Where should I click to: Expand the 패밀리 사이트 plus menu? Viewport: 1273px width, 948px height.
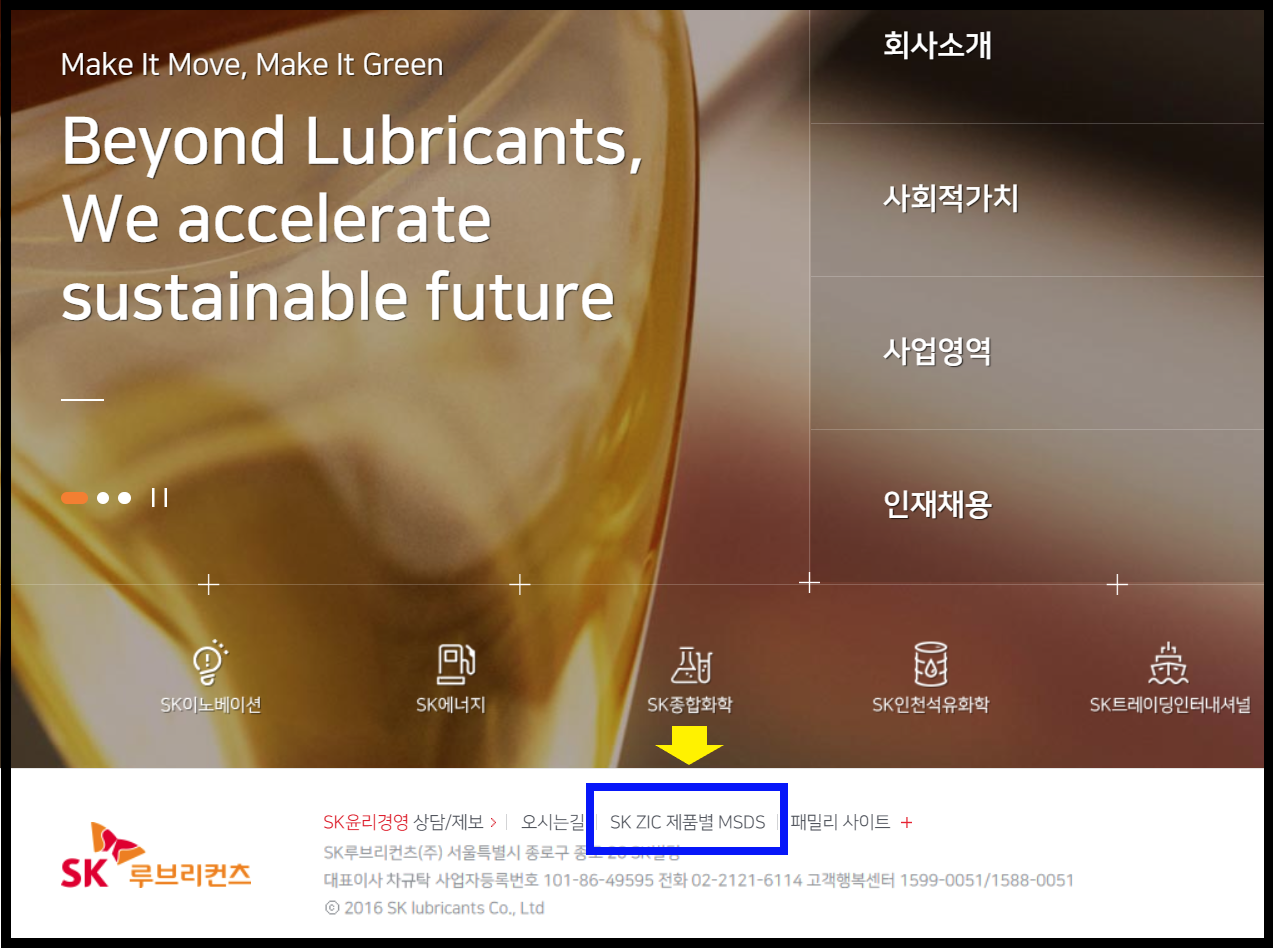(907, 822)
